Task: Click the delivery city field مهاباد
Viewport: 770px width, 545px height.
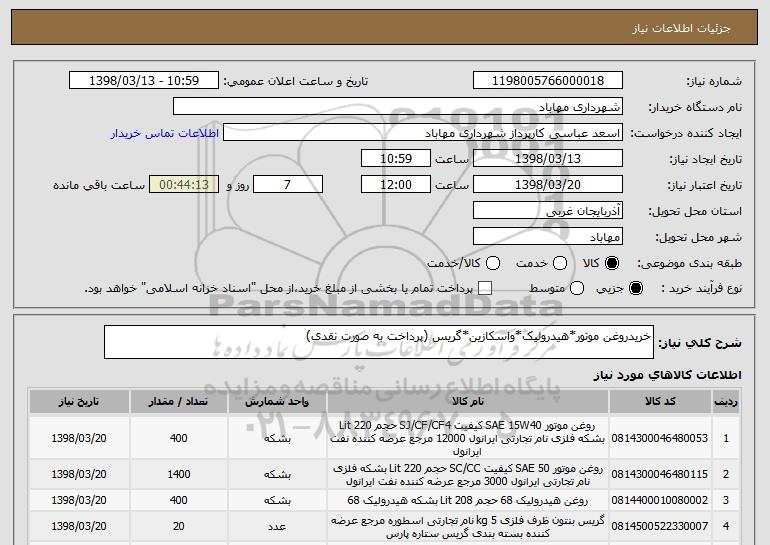Action: (x=548, y=237)
